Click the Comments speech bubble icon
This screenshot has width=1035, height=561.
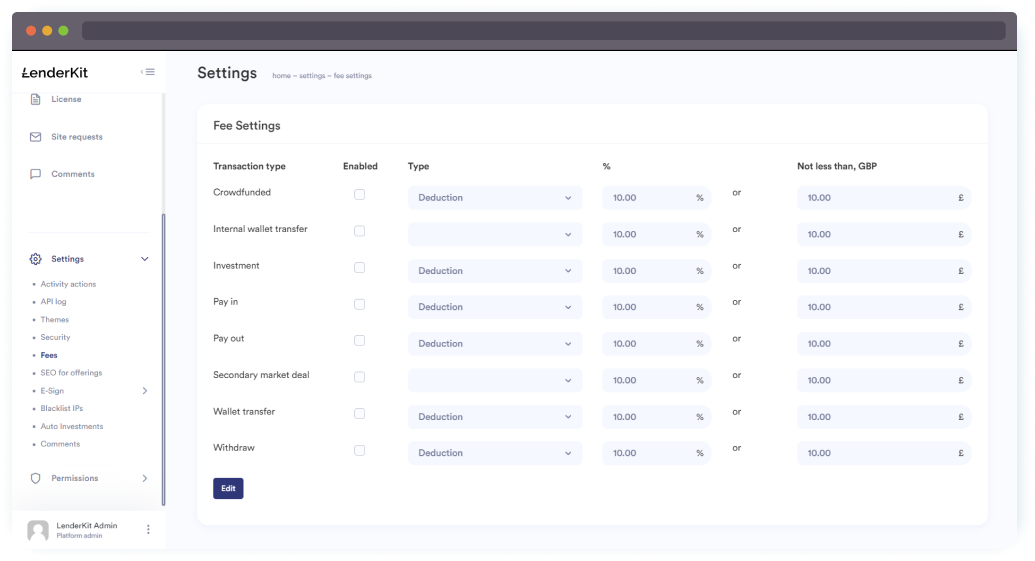(x=36, y=174)
